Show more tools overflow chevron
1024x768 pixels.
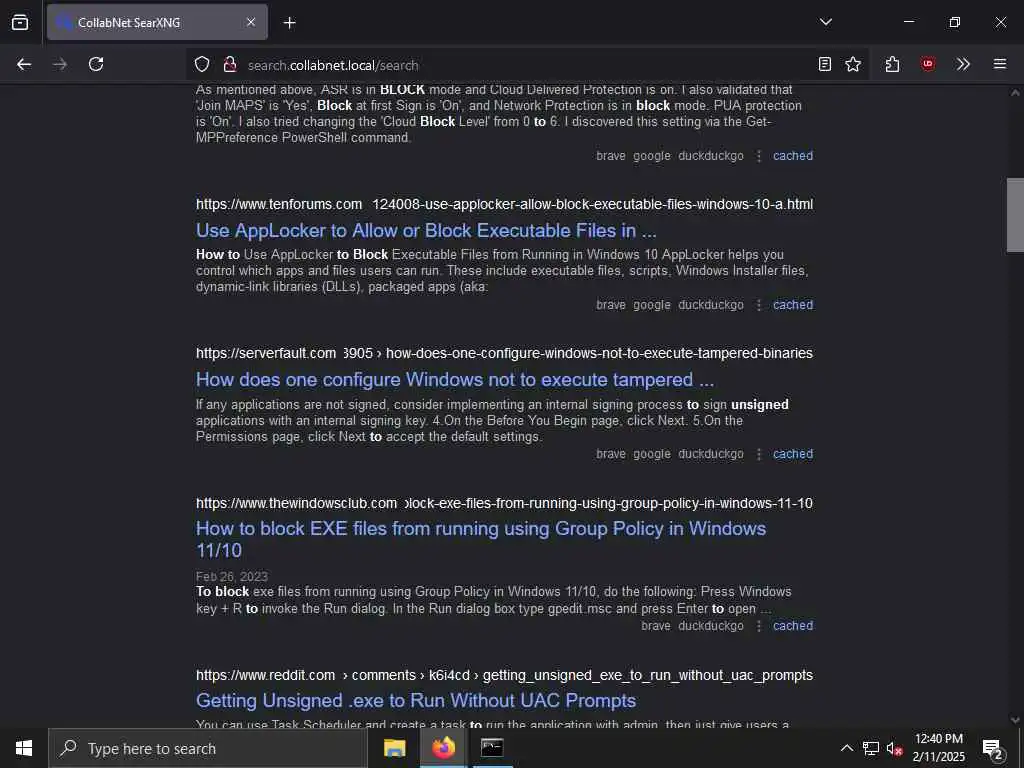tap(963, 64)
